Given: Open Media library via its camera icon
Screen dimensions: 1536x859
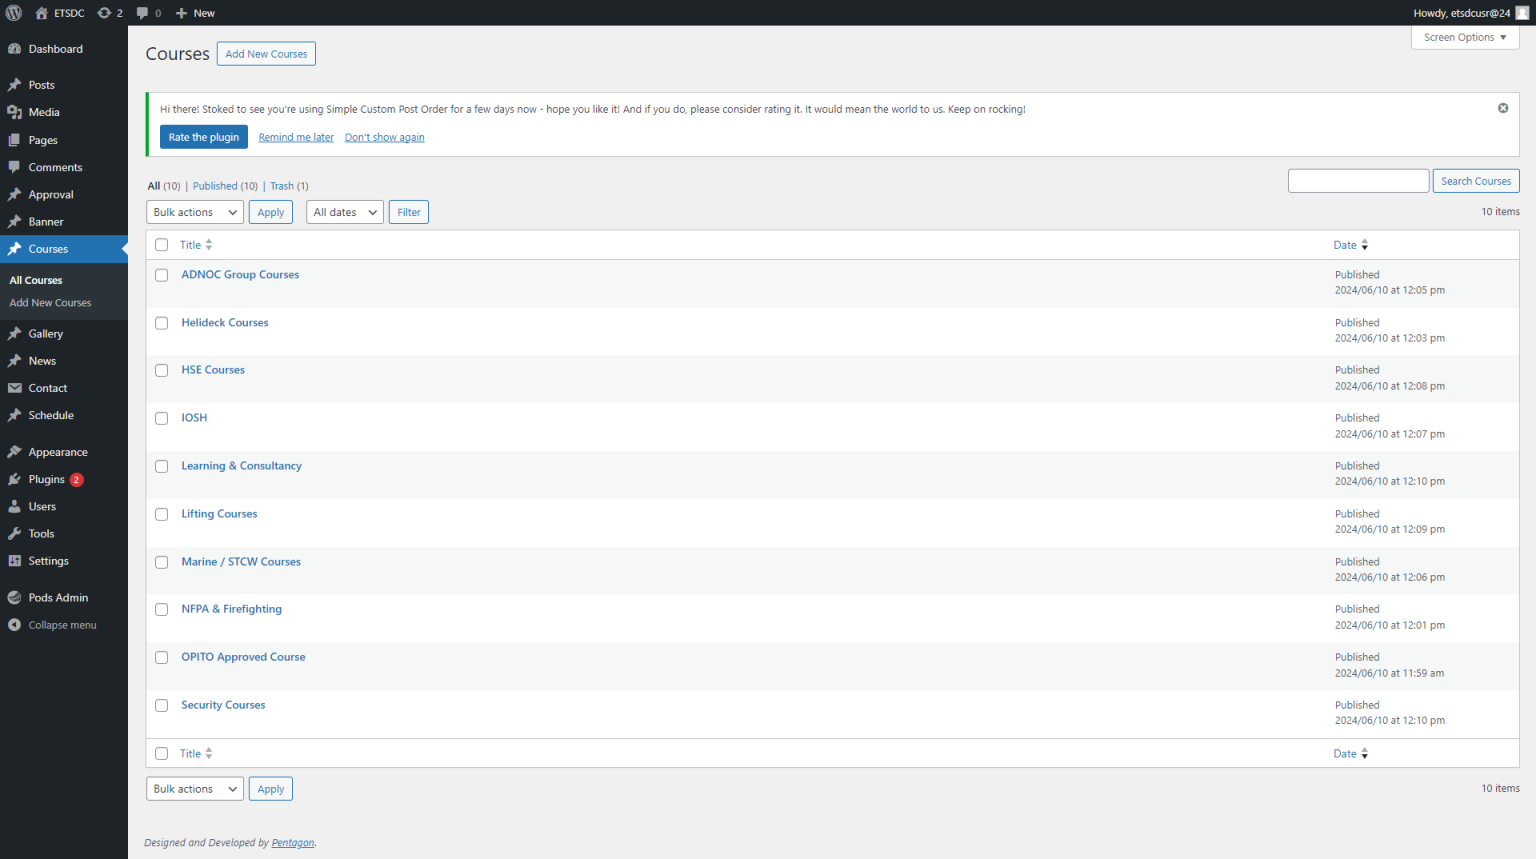Looking at the screenshot, I should (15, 111).
